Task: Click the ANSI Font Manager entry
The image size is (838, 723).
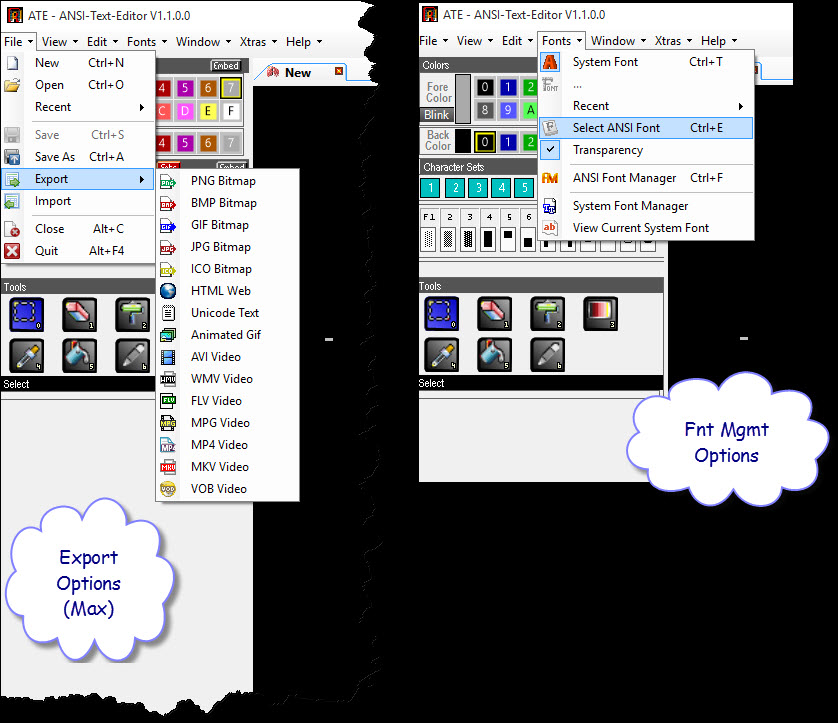Action: [x=625, y=178]
